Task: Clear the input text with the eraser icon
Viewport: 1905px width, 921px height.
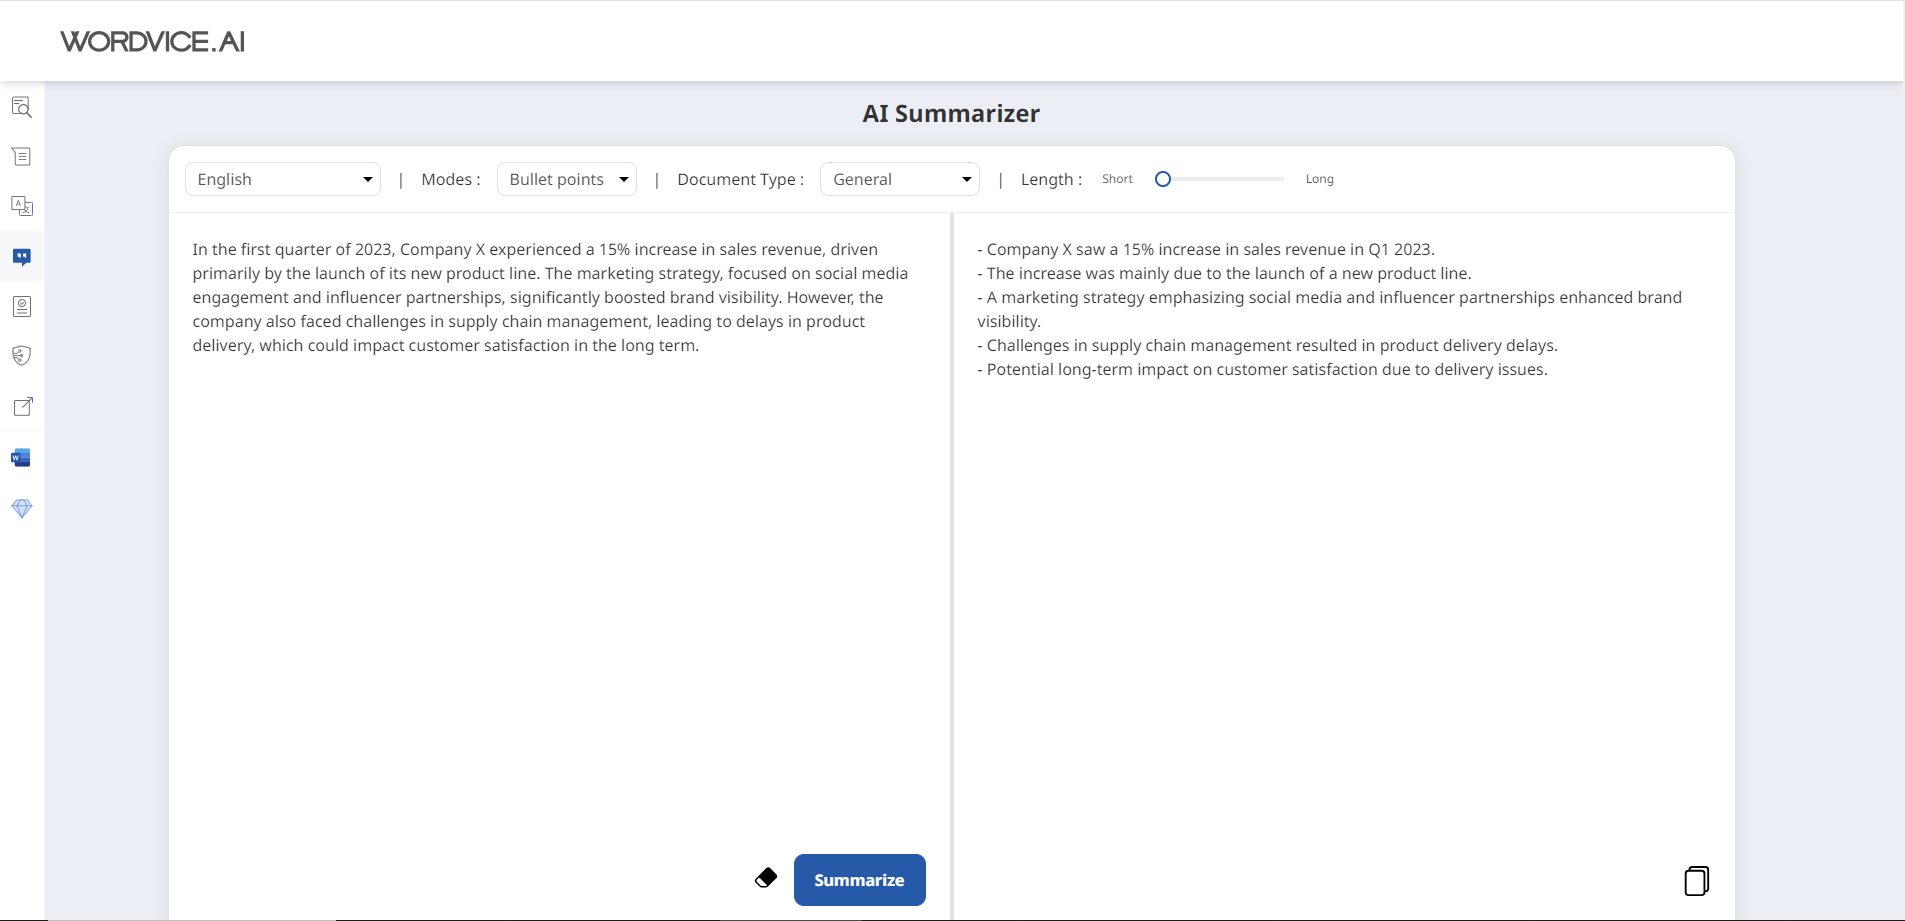Action: 765,877
